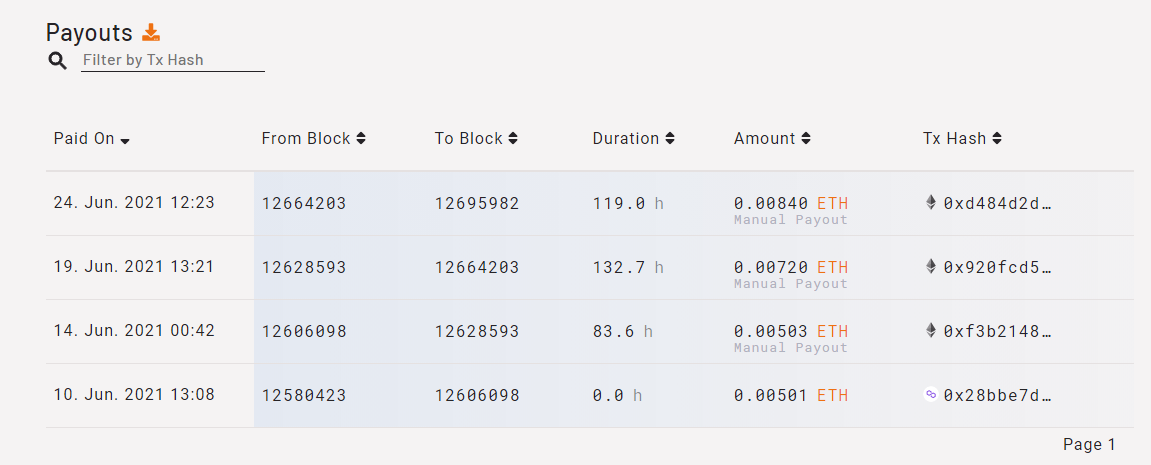Sort by From Block column

click(x=361, y=139)
